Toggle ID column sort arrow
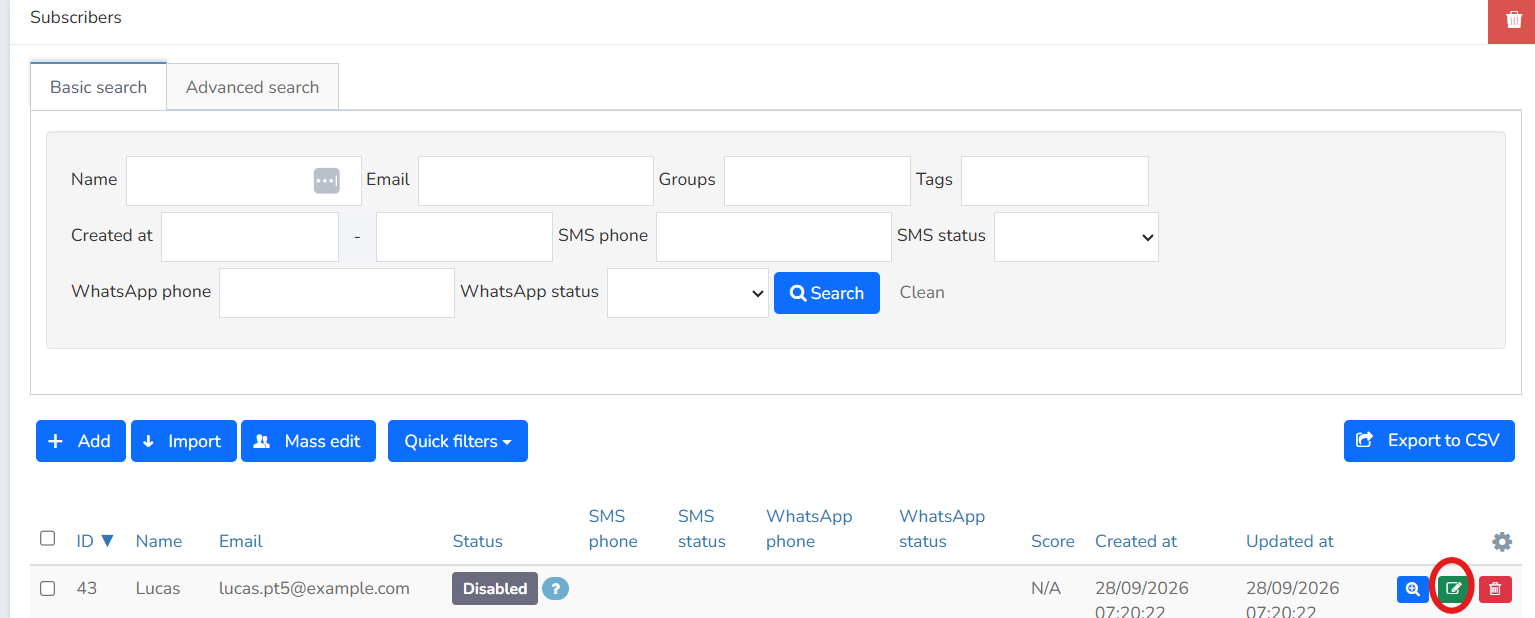 coord(107,541)
